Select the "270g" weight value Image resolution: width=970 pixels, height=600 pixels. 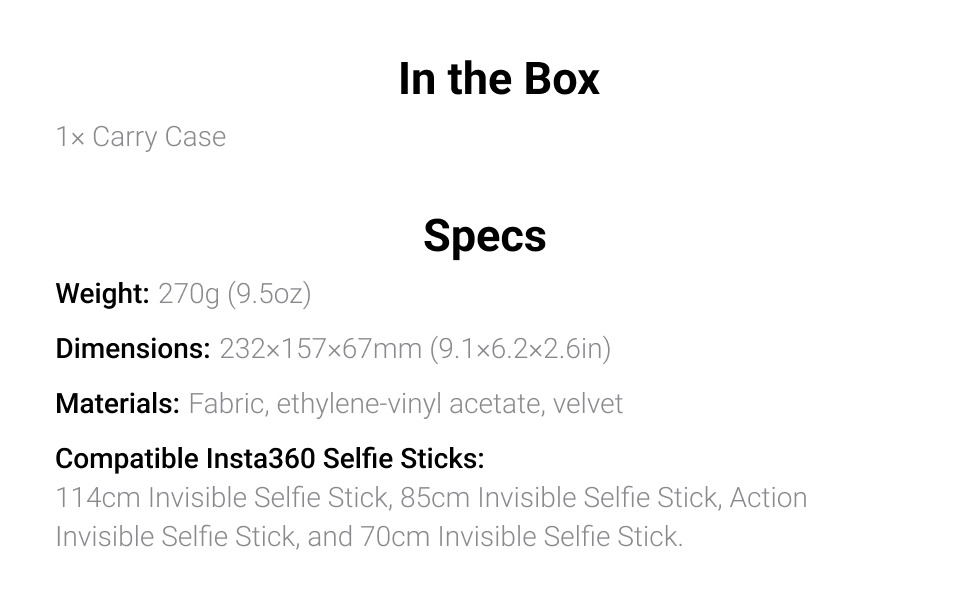(188, 294)
